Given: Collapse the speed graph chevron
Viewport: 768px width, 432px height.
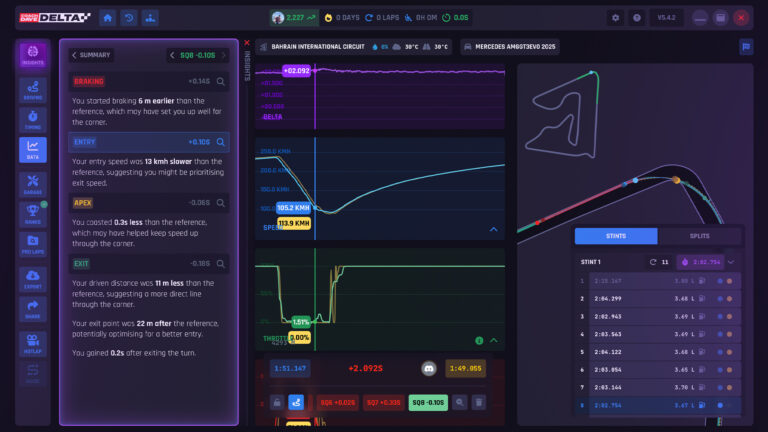Looking at the screenshot, I should [493, 229].
